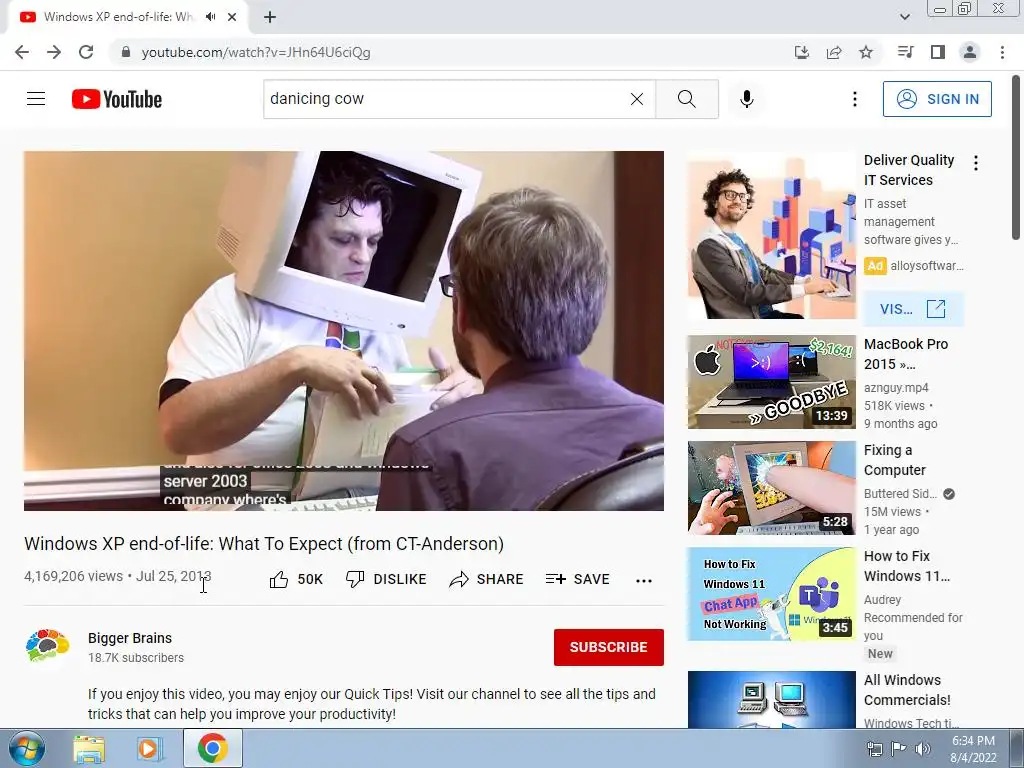Open Bigger Brains channel name link
The image size is (1024, 768).
[130, 638]
